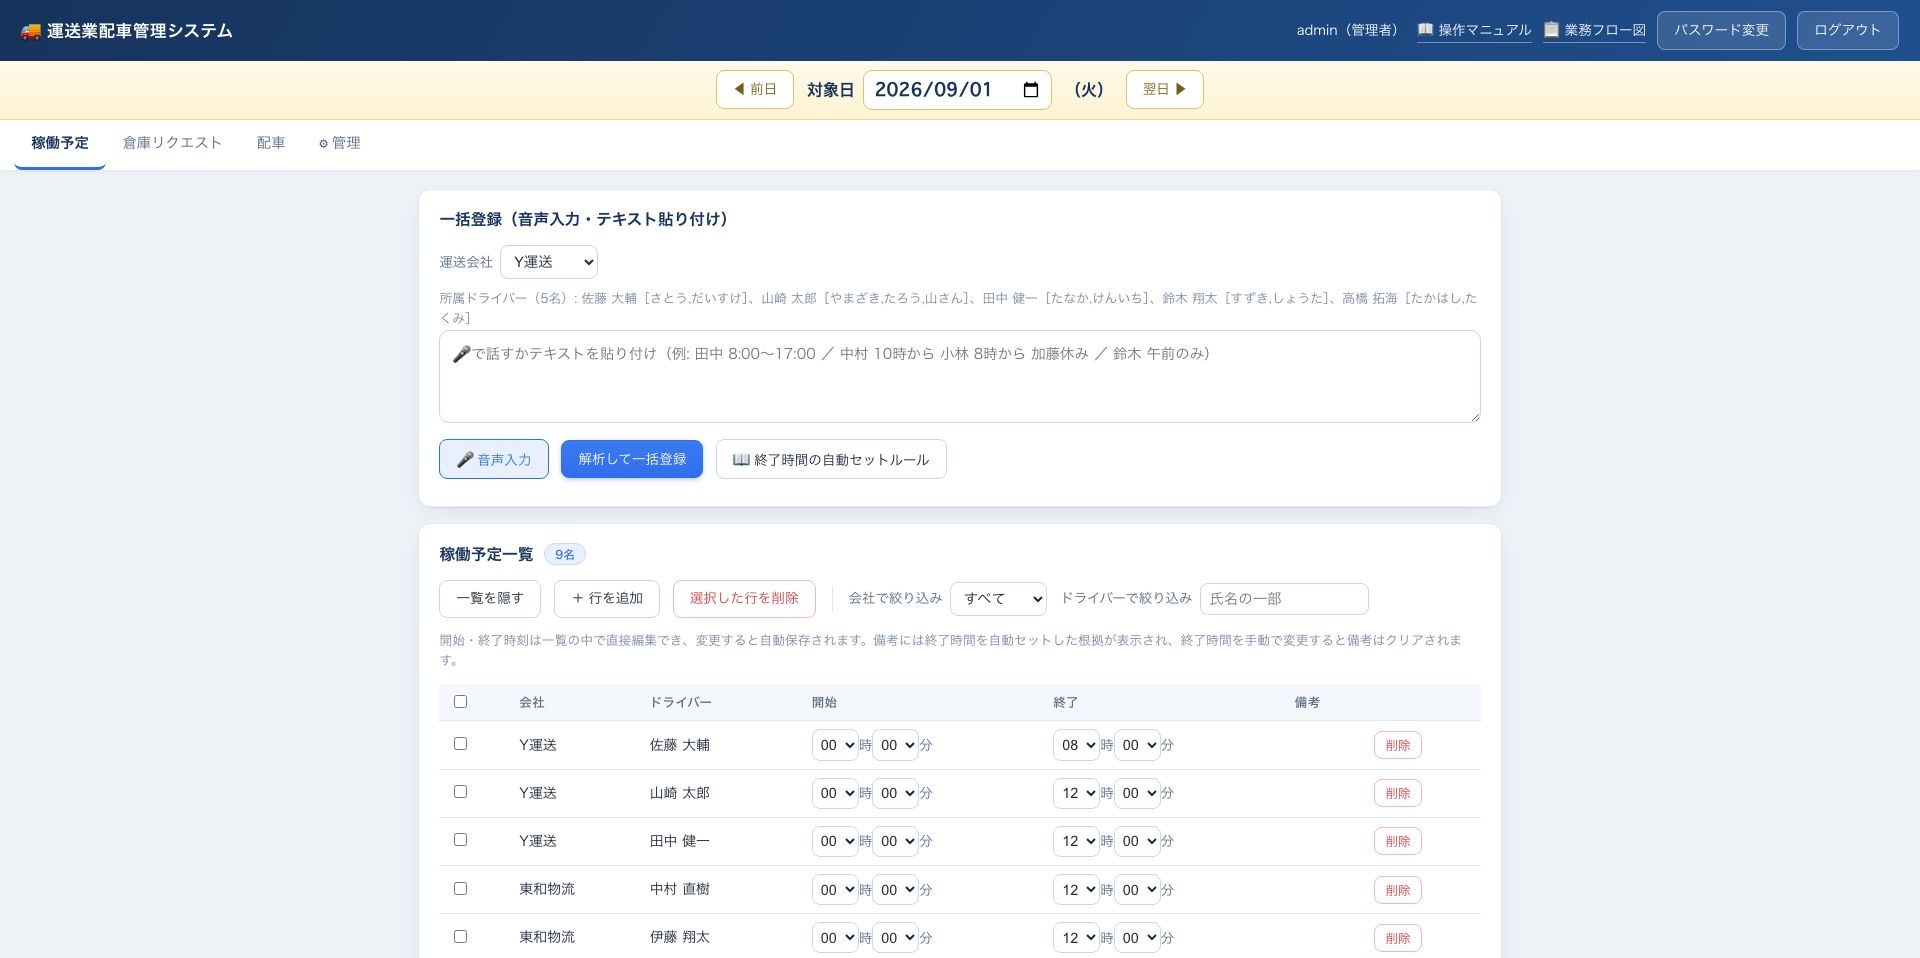
Task: Click the 対象日 date input field
Action: pos(957,90)
